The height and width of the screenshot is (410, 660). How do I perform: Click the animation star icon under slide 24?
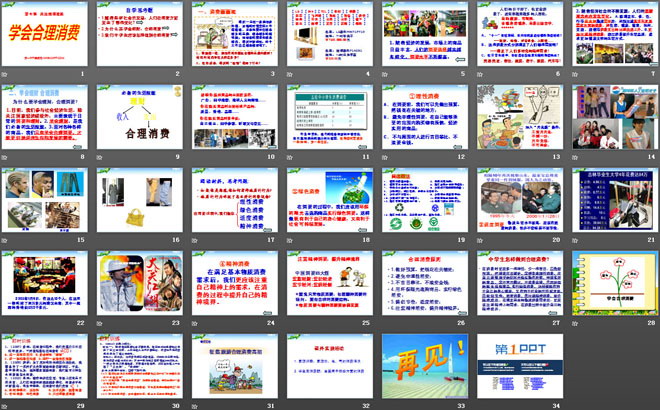194,323
